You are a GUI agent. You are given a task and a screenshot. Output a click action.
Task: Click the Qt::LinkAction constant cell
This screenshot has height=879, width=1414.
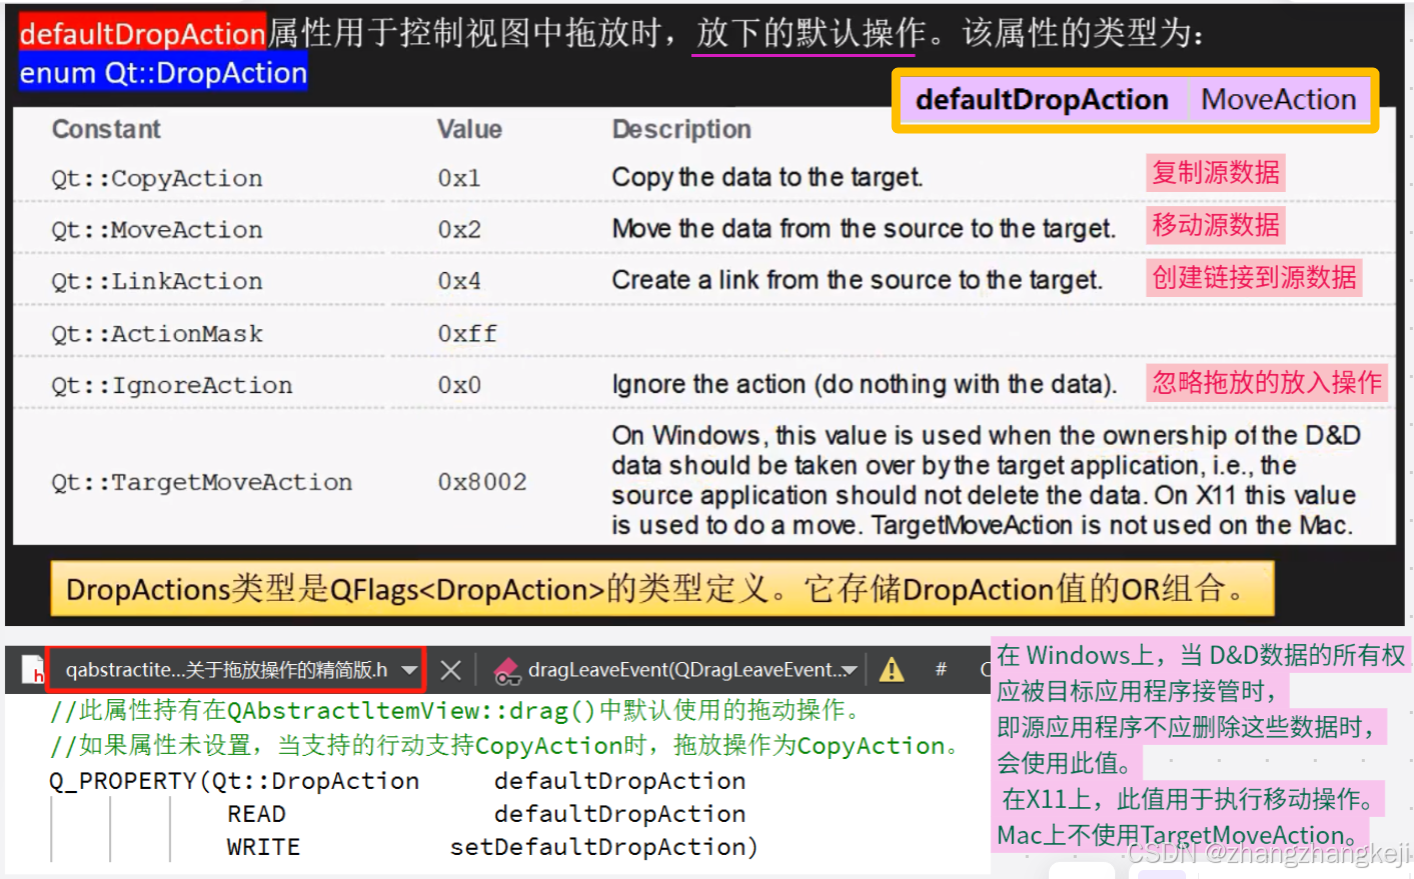pyautogui.click(x=157, y=281)
